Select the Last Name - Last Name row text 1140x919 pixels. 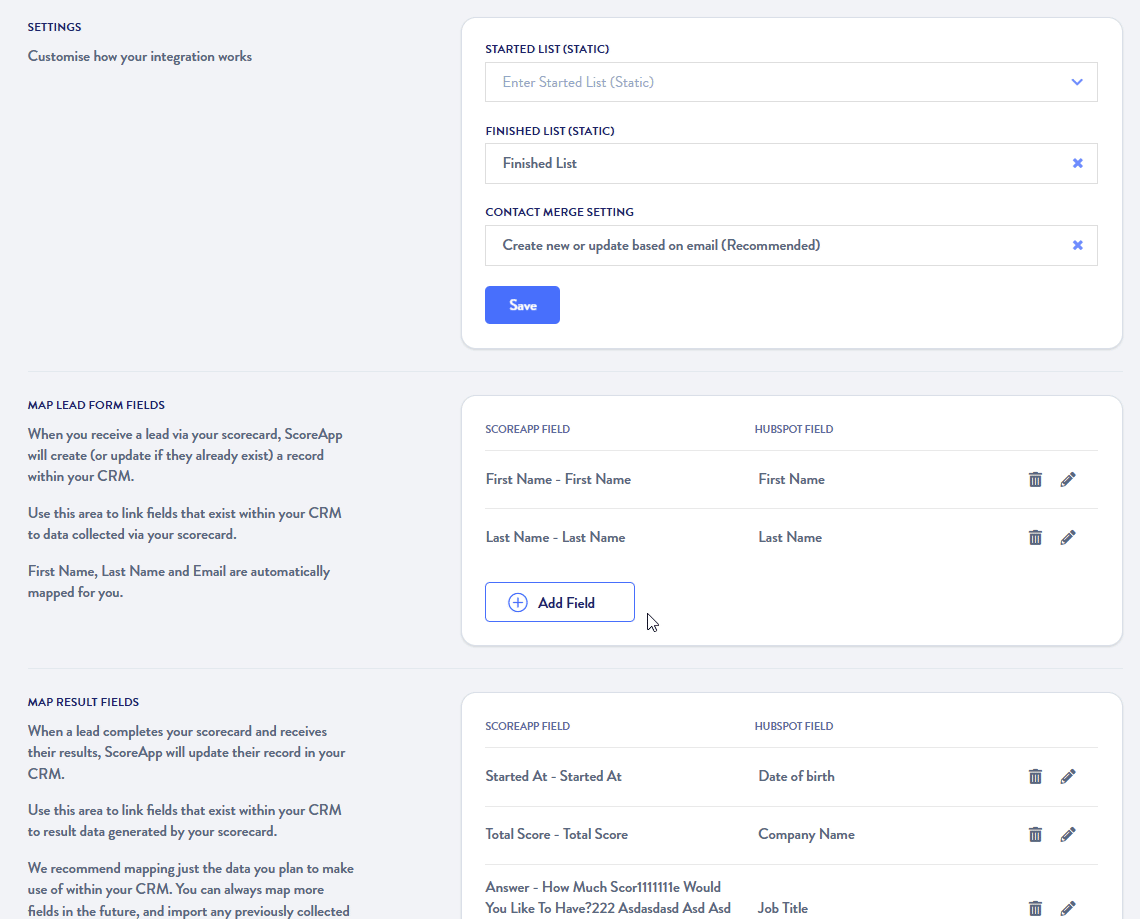(x=555, y=537)
